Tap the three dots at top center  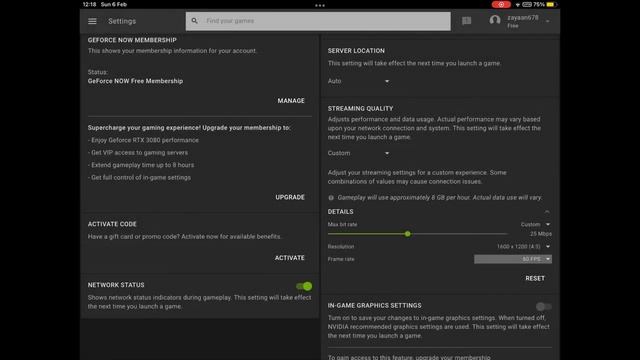[320, 5]
